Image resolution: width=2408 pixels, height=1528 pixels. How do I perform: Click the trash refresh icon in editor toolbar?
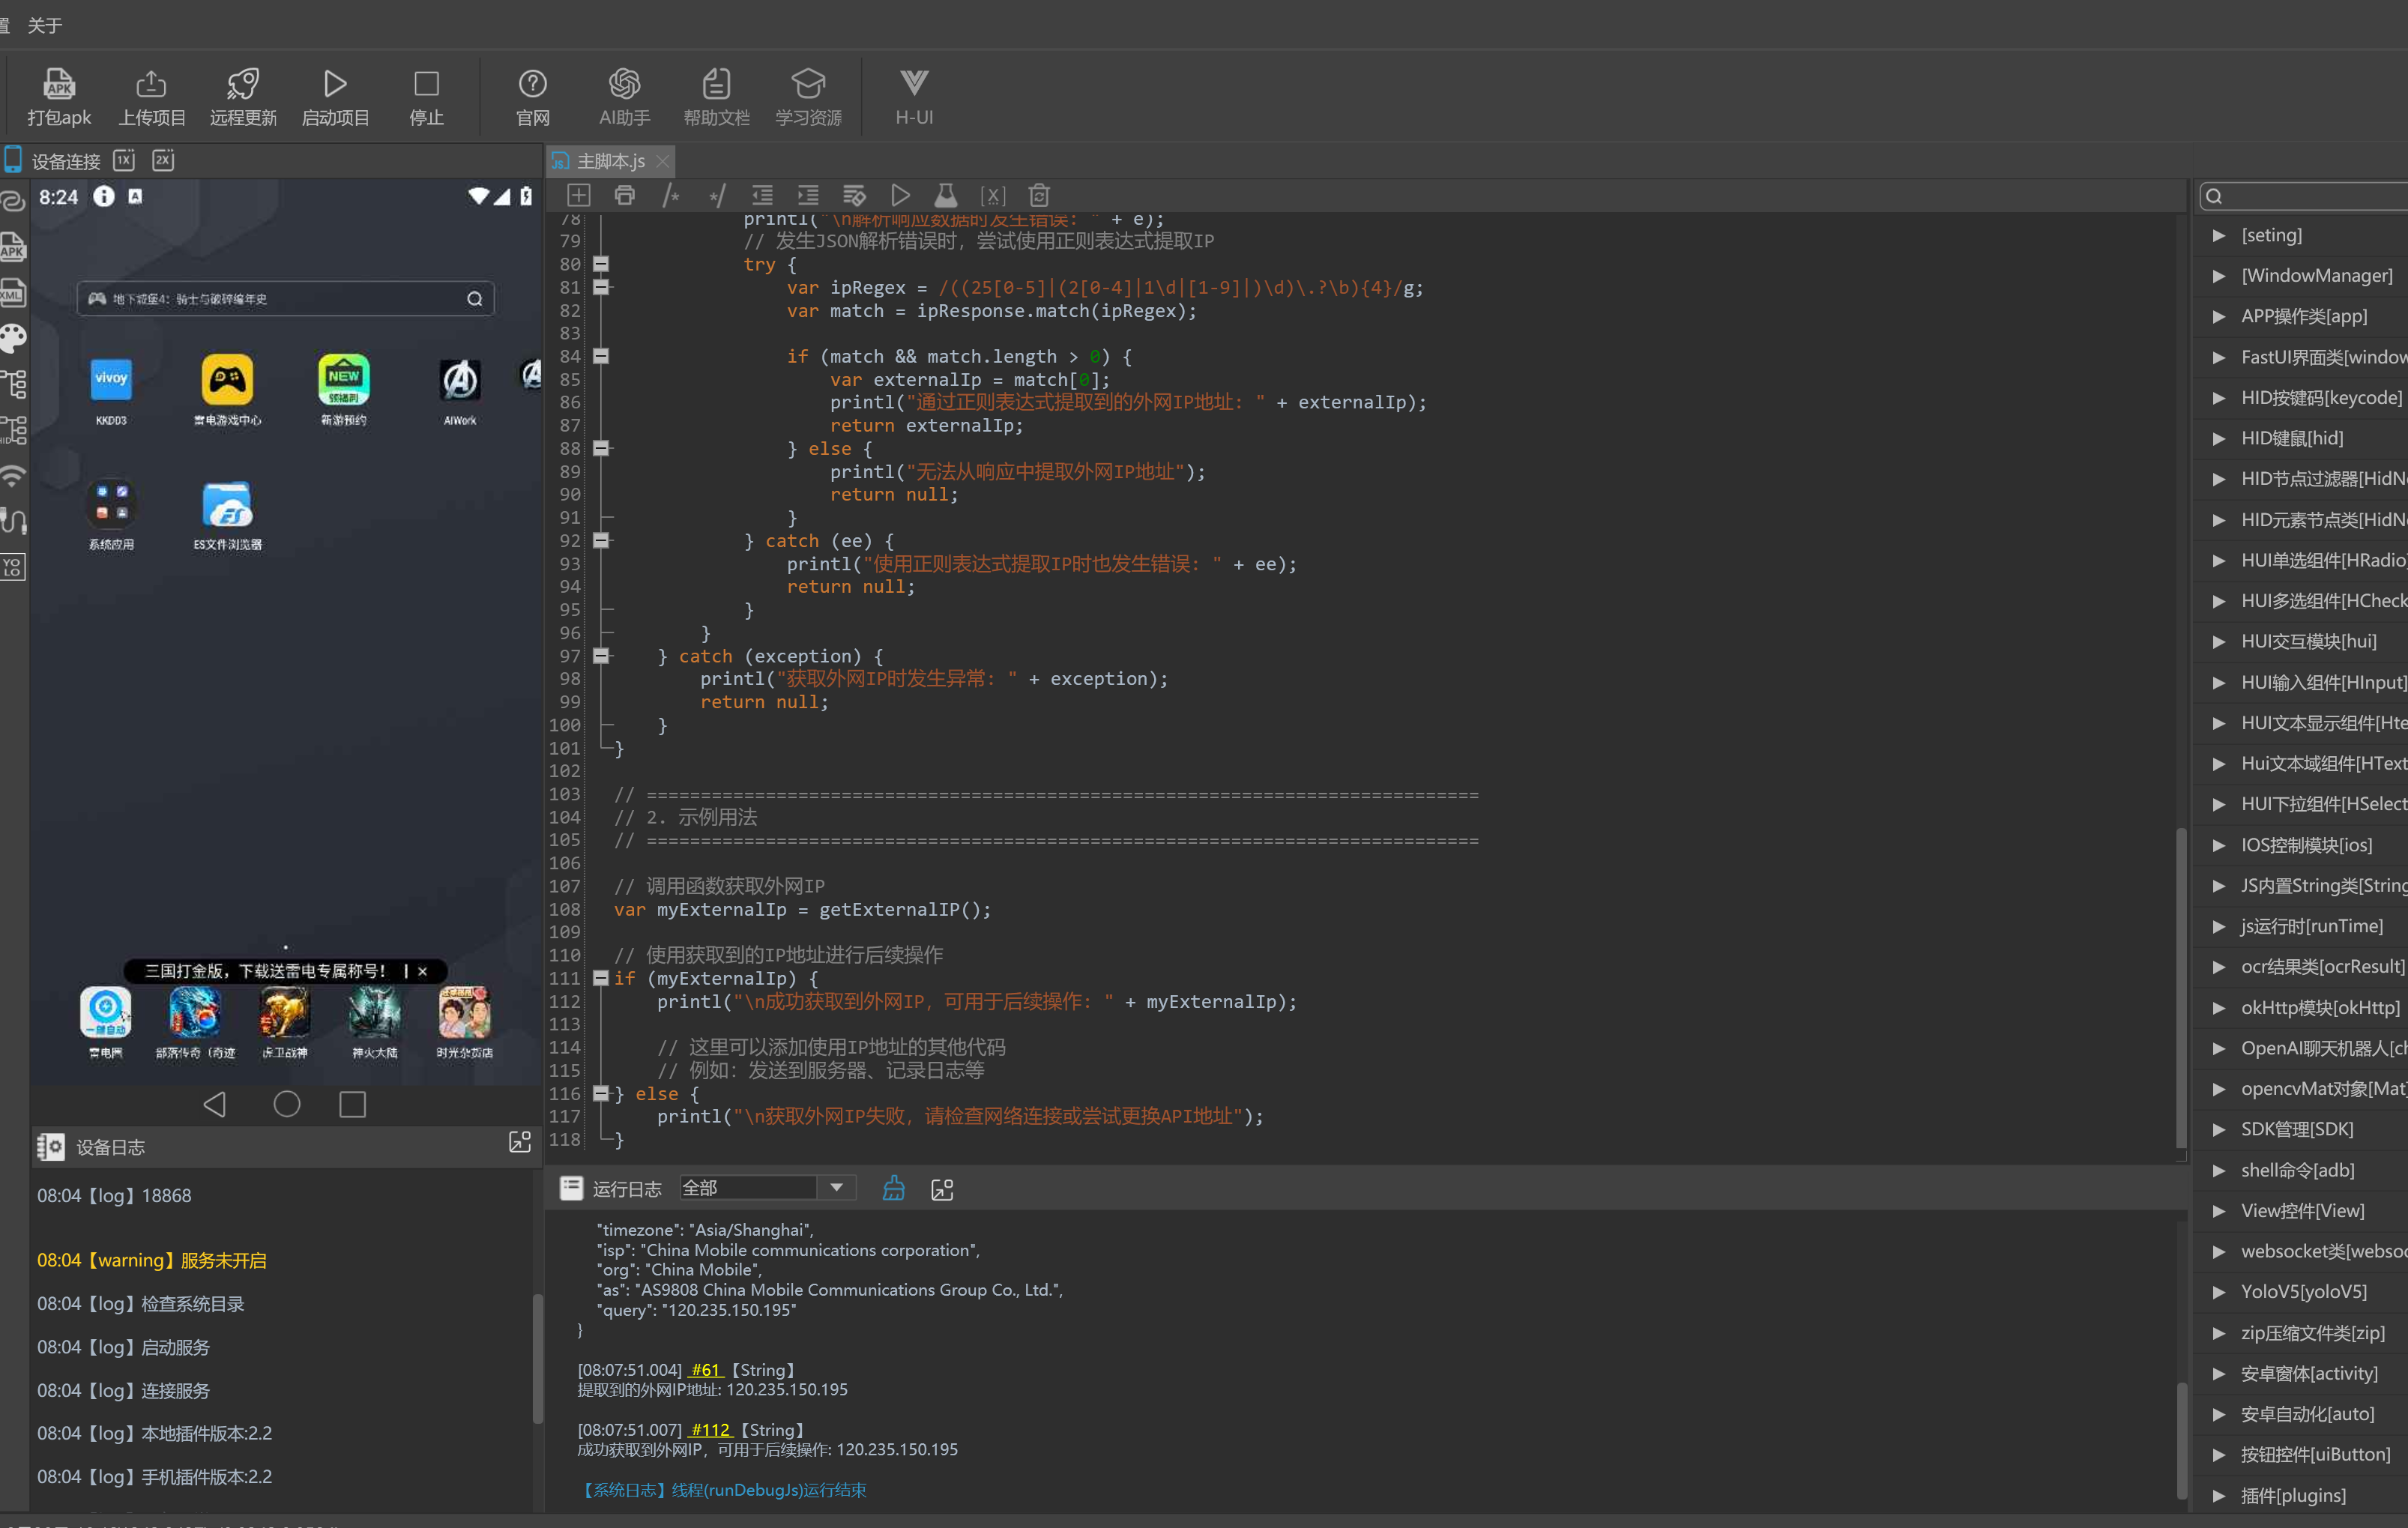[1039, 195]
